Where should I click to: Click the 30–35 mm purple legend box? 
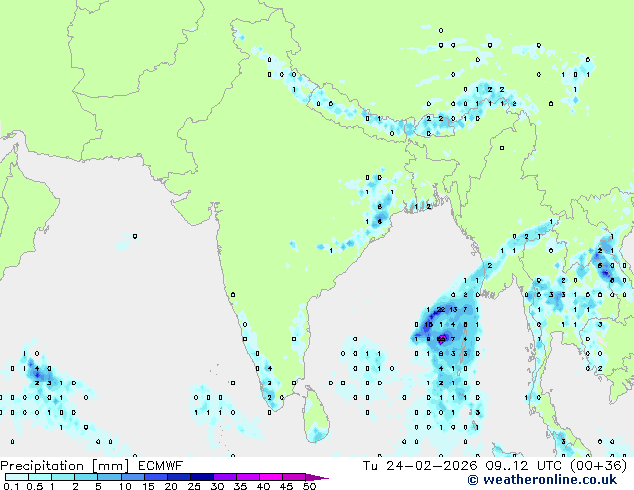225,477
